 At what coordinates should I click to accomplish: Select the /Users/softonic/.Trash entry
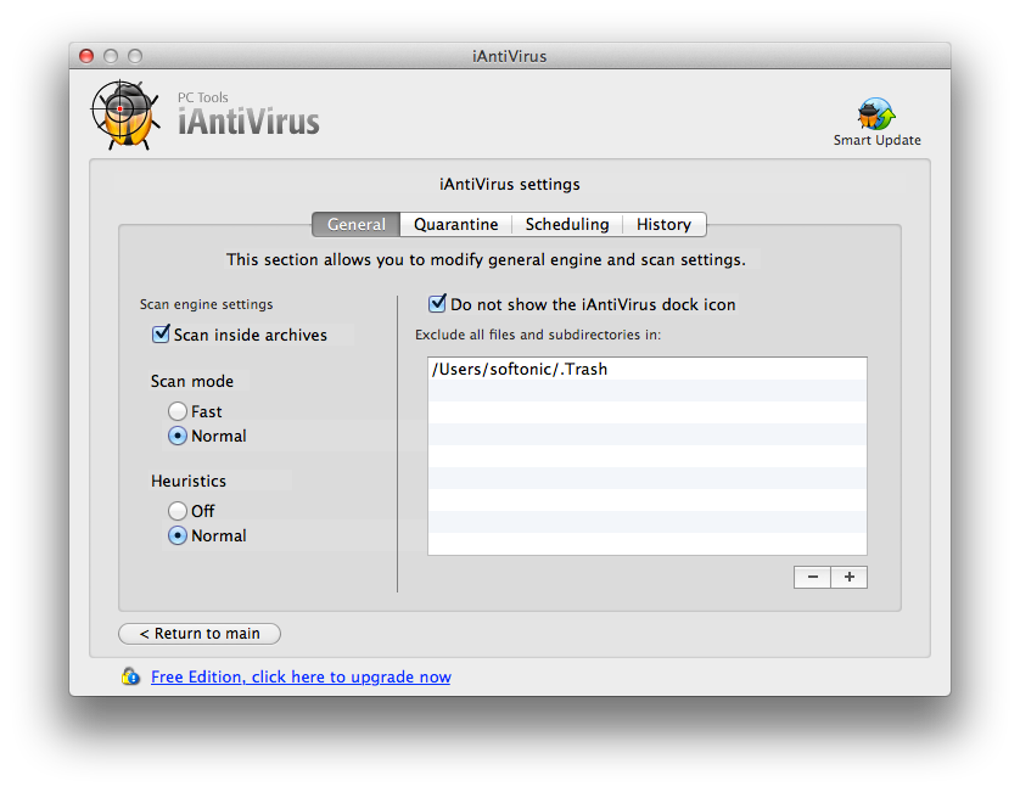(x=647, y=369)
